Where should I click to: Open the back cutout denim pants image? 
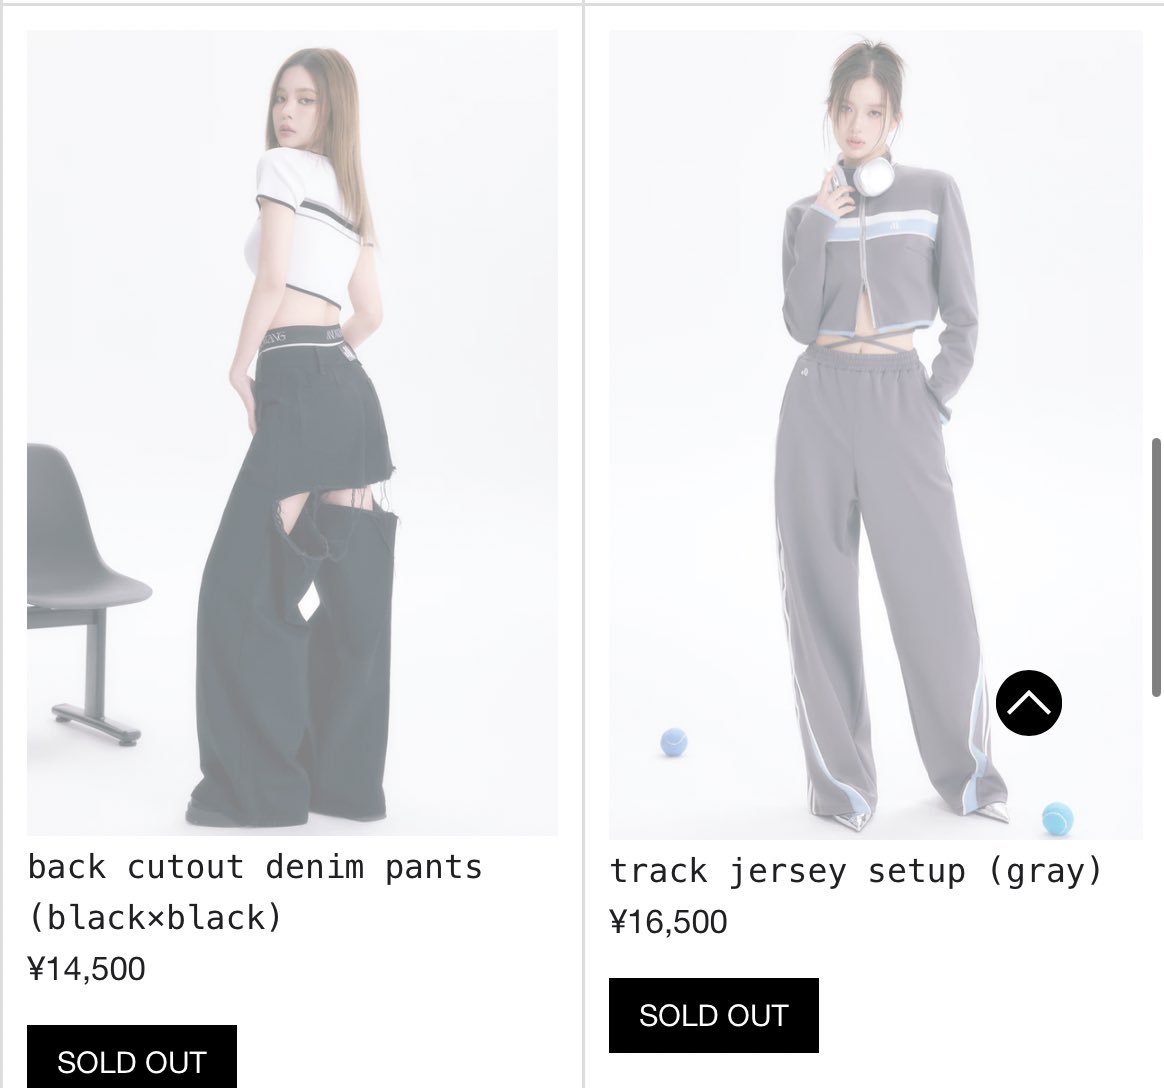pyautogui.click(x=292, y=433)
